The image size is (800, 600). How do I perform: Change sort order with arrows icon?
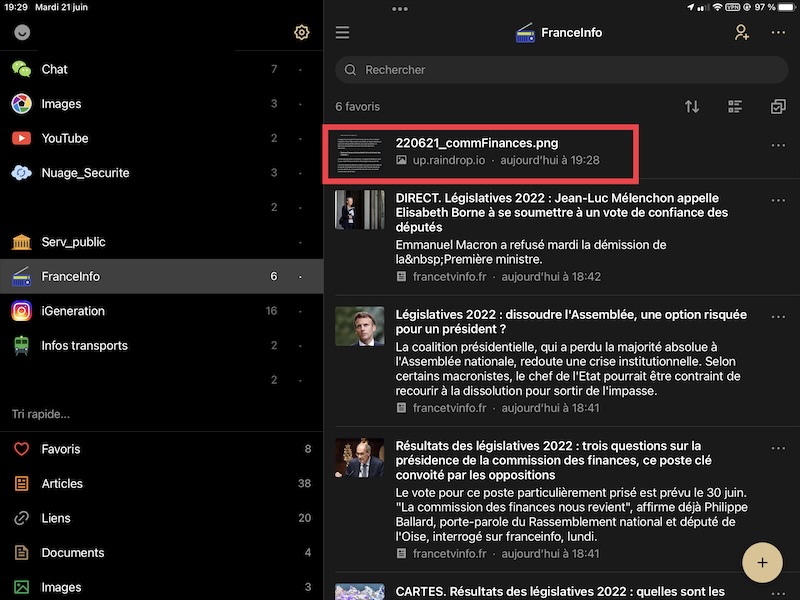coord(692,106)
